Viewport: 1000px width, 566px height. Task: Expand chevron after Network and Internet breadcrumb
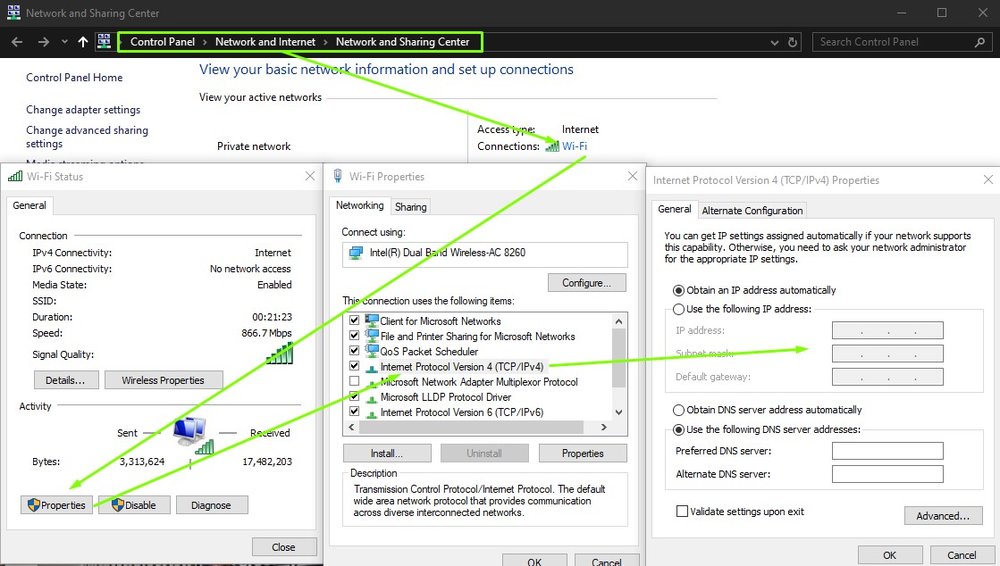pos(325,42)
